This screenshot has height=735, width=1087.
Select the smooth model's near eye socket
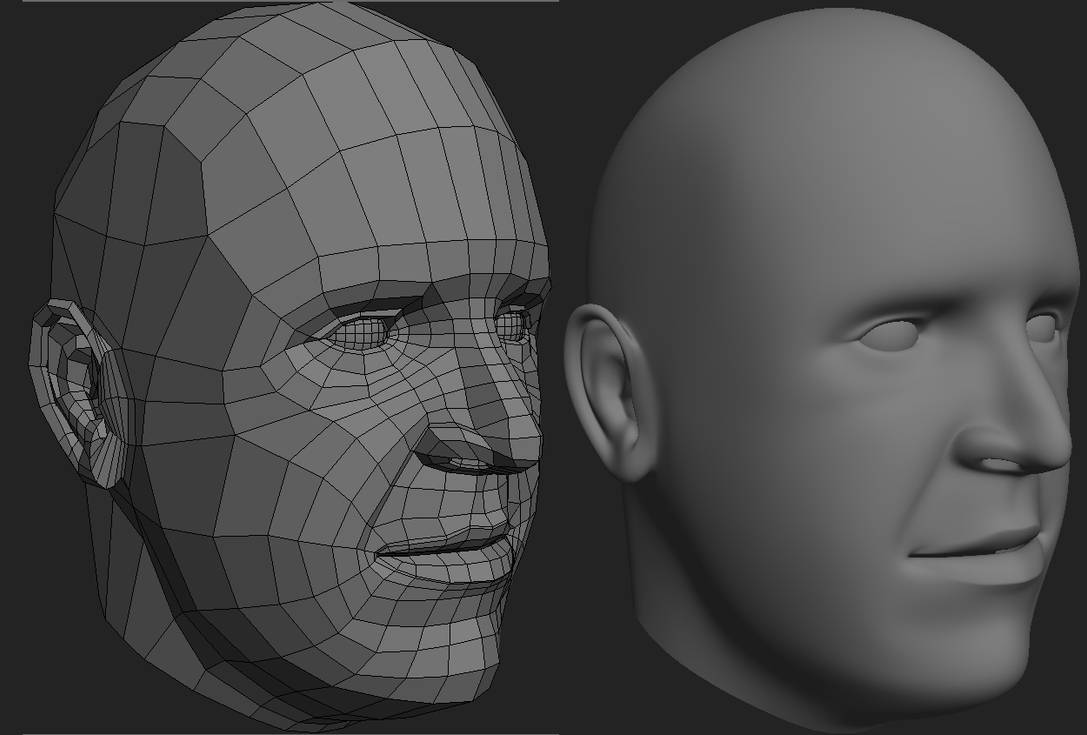pyautogui.click(x=892, y=334)
